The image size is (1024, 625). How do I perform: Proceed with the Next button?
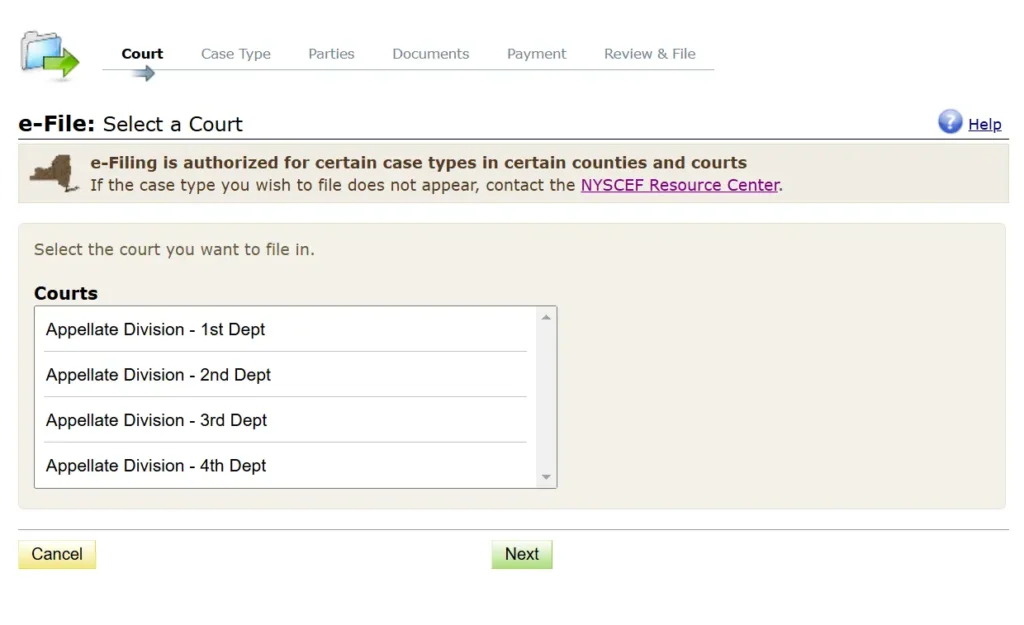[521, 554]
